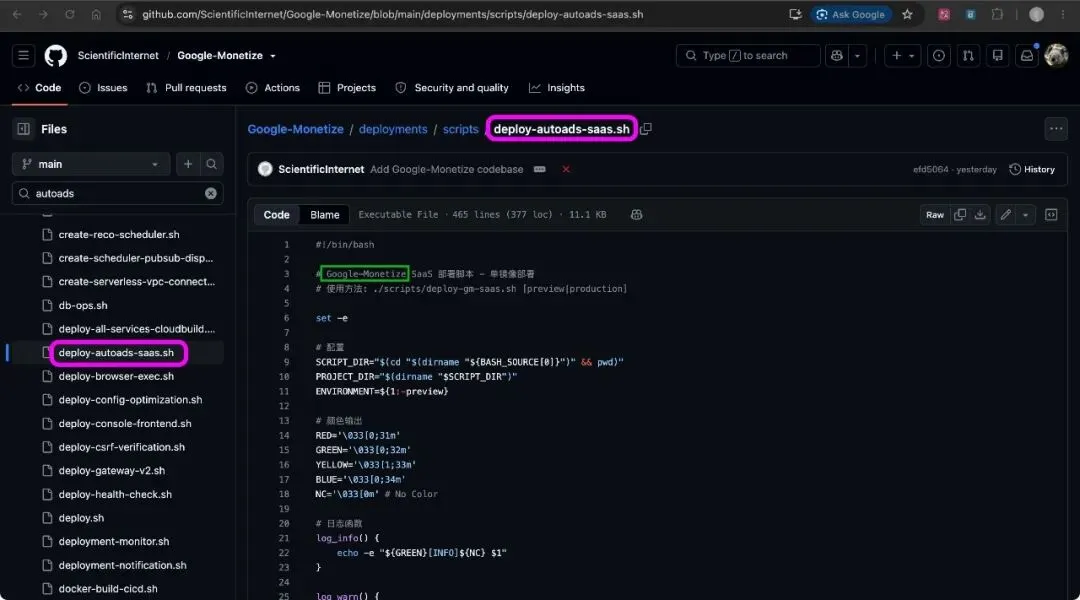Open the Insights tab
This screenshot has width=1080, height=600.
click(557, 87)
